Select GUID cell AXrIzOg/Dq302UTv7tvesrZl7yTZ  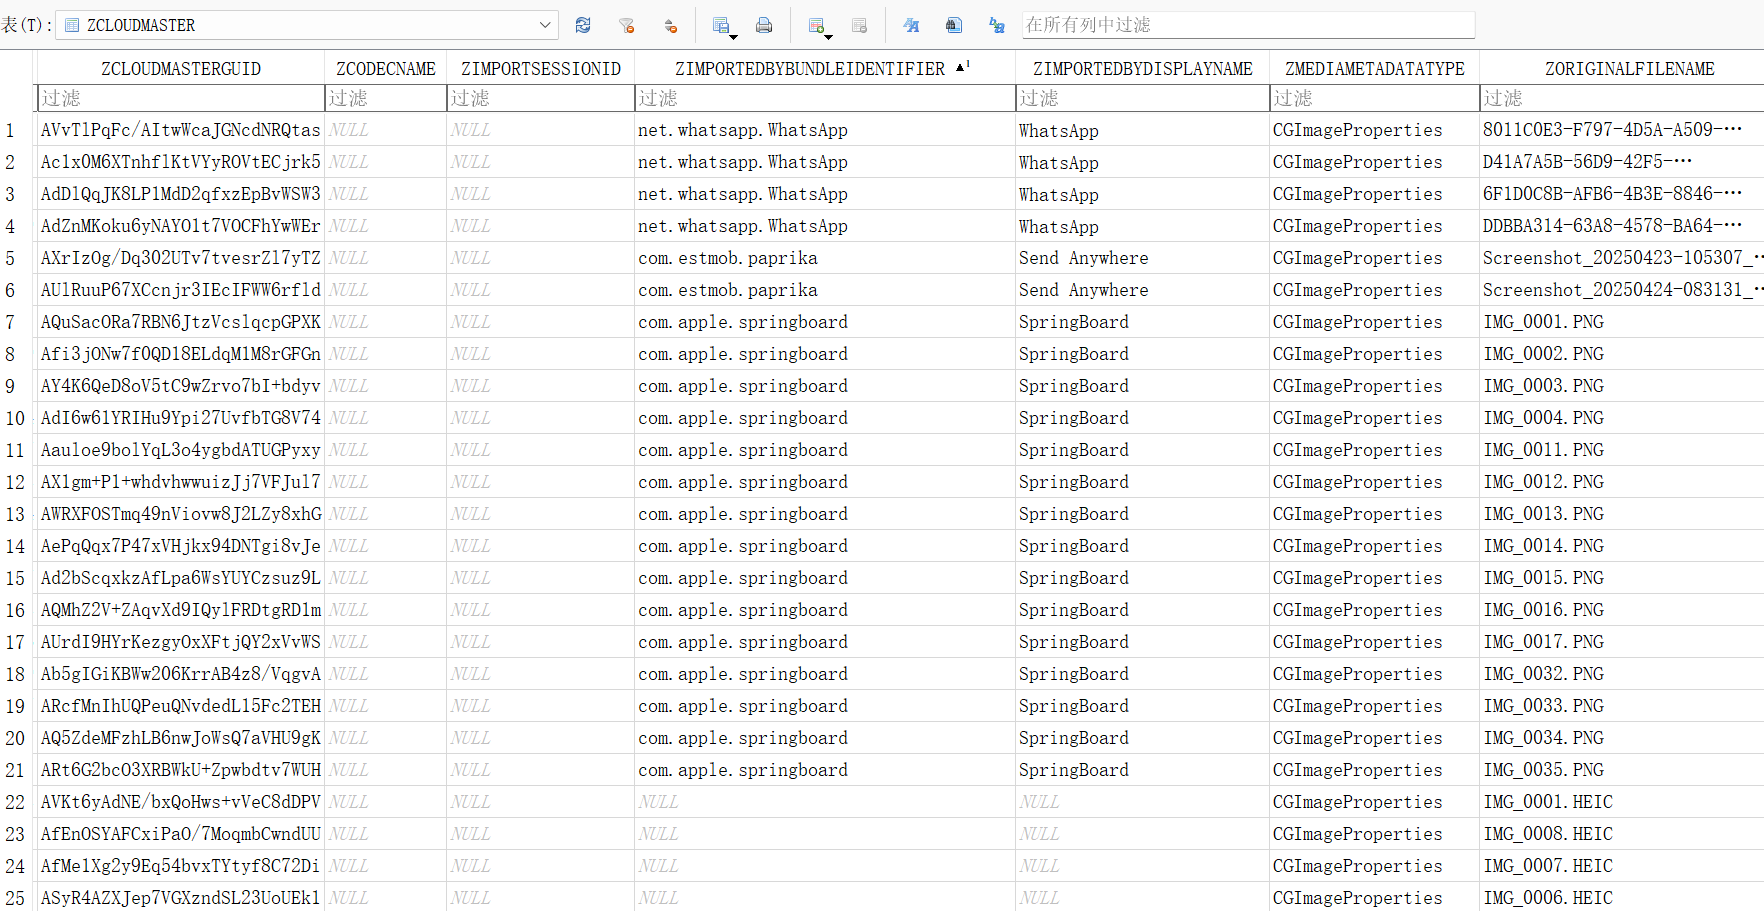pyautogui.click(x=181, y=258)
